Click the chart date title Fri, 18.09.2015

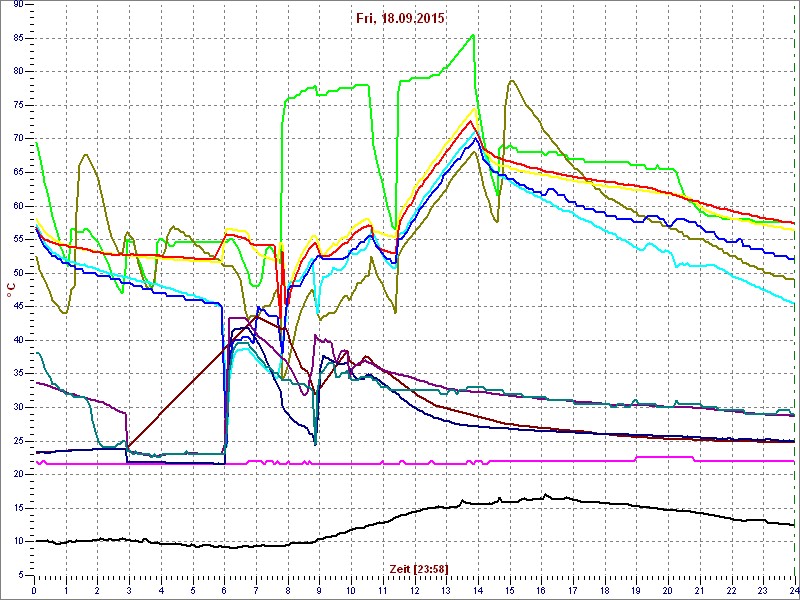[x=401, y=19]
